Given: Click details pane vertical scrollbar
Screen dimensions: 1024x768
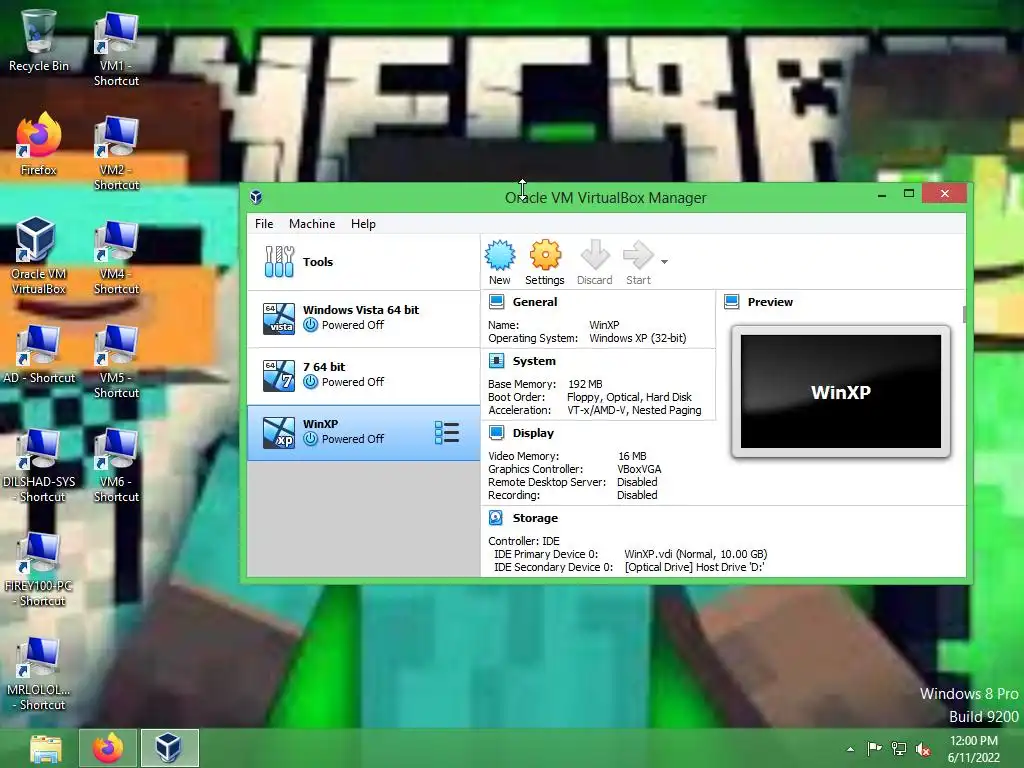Looking at the screenshot, I should pos(965,313).
